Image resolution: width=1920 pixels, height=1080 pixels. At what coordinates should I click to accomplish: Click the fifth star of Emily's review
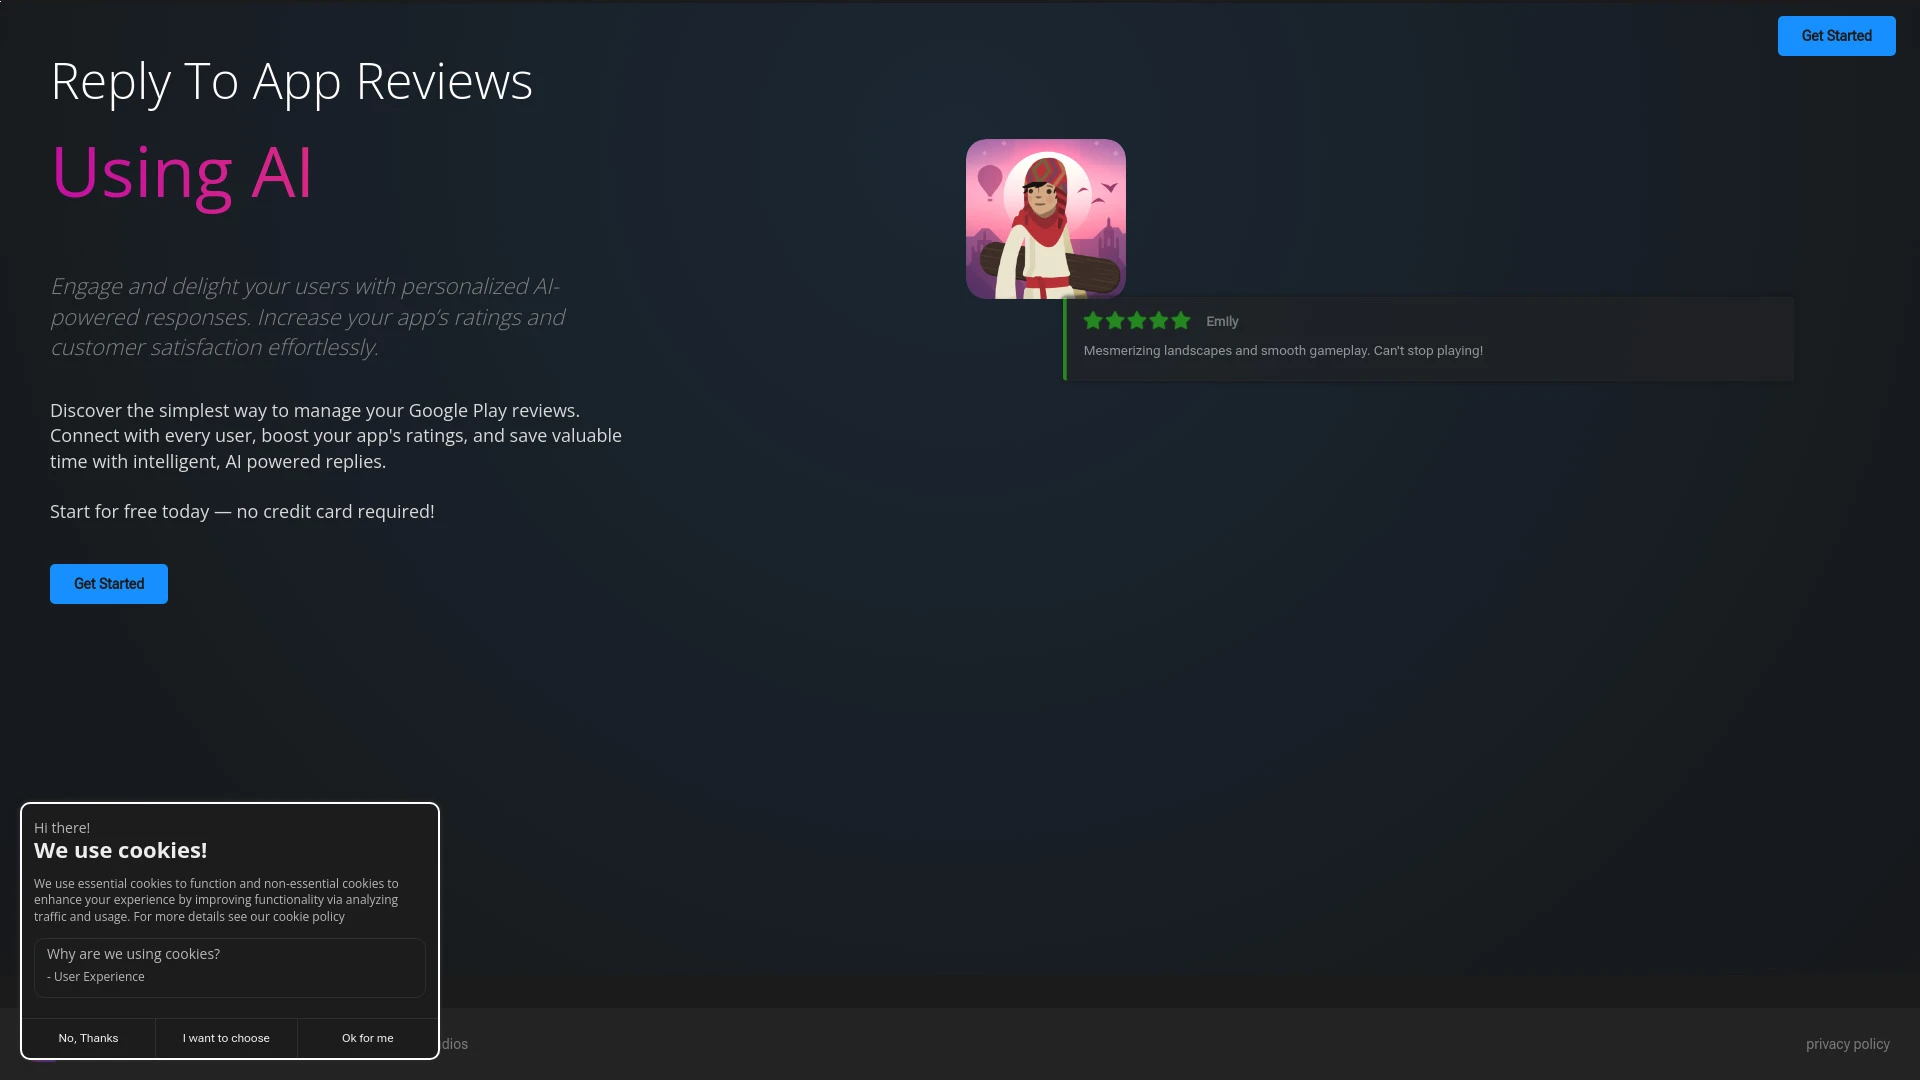point(1183,321)
